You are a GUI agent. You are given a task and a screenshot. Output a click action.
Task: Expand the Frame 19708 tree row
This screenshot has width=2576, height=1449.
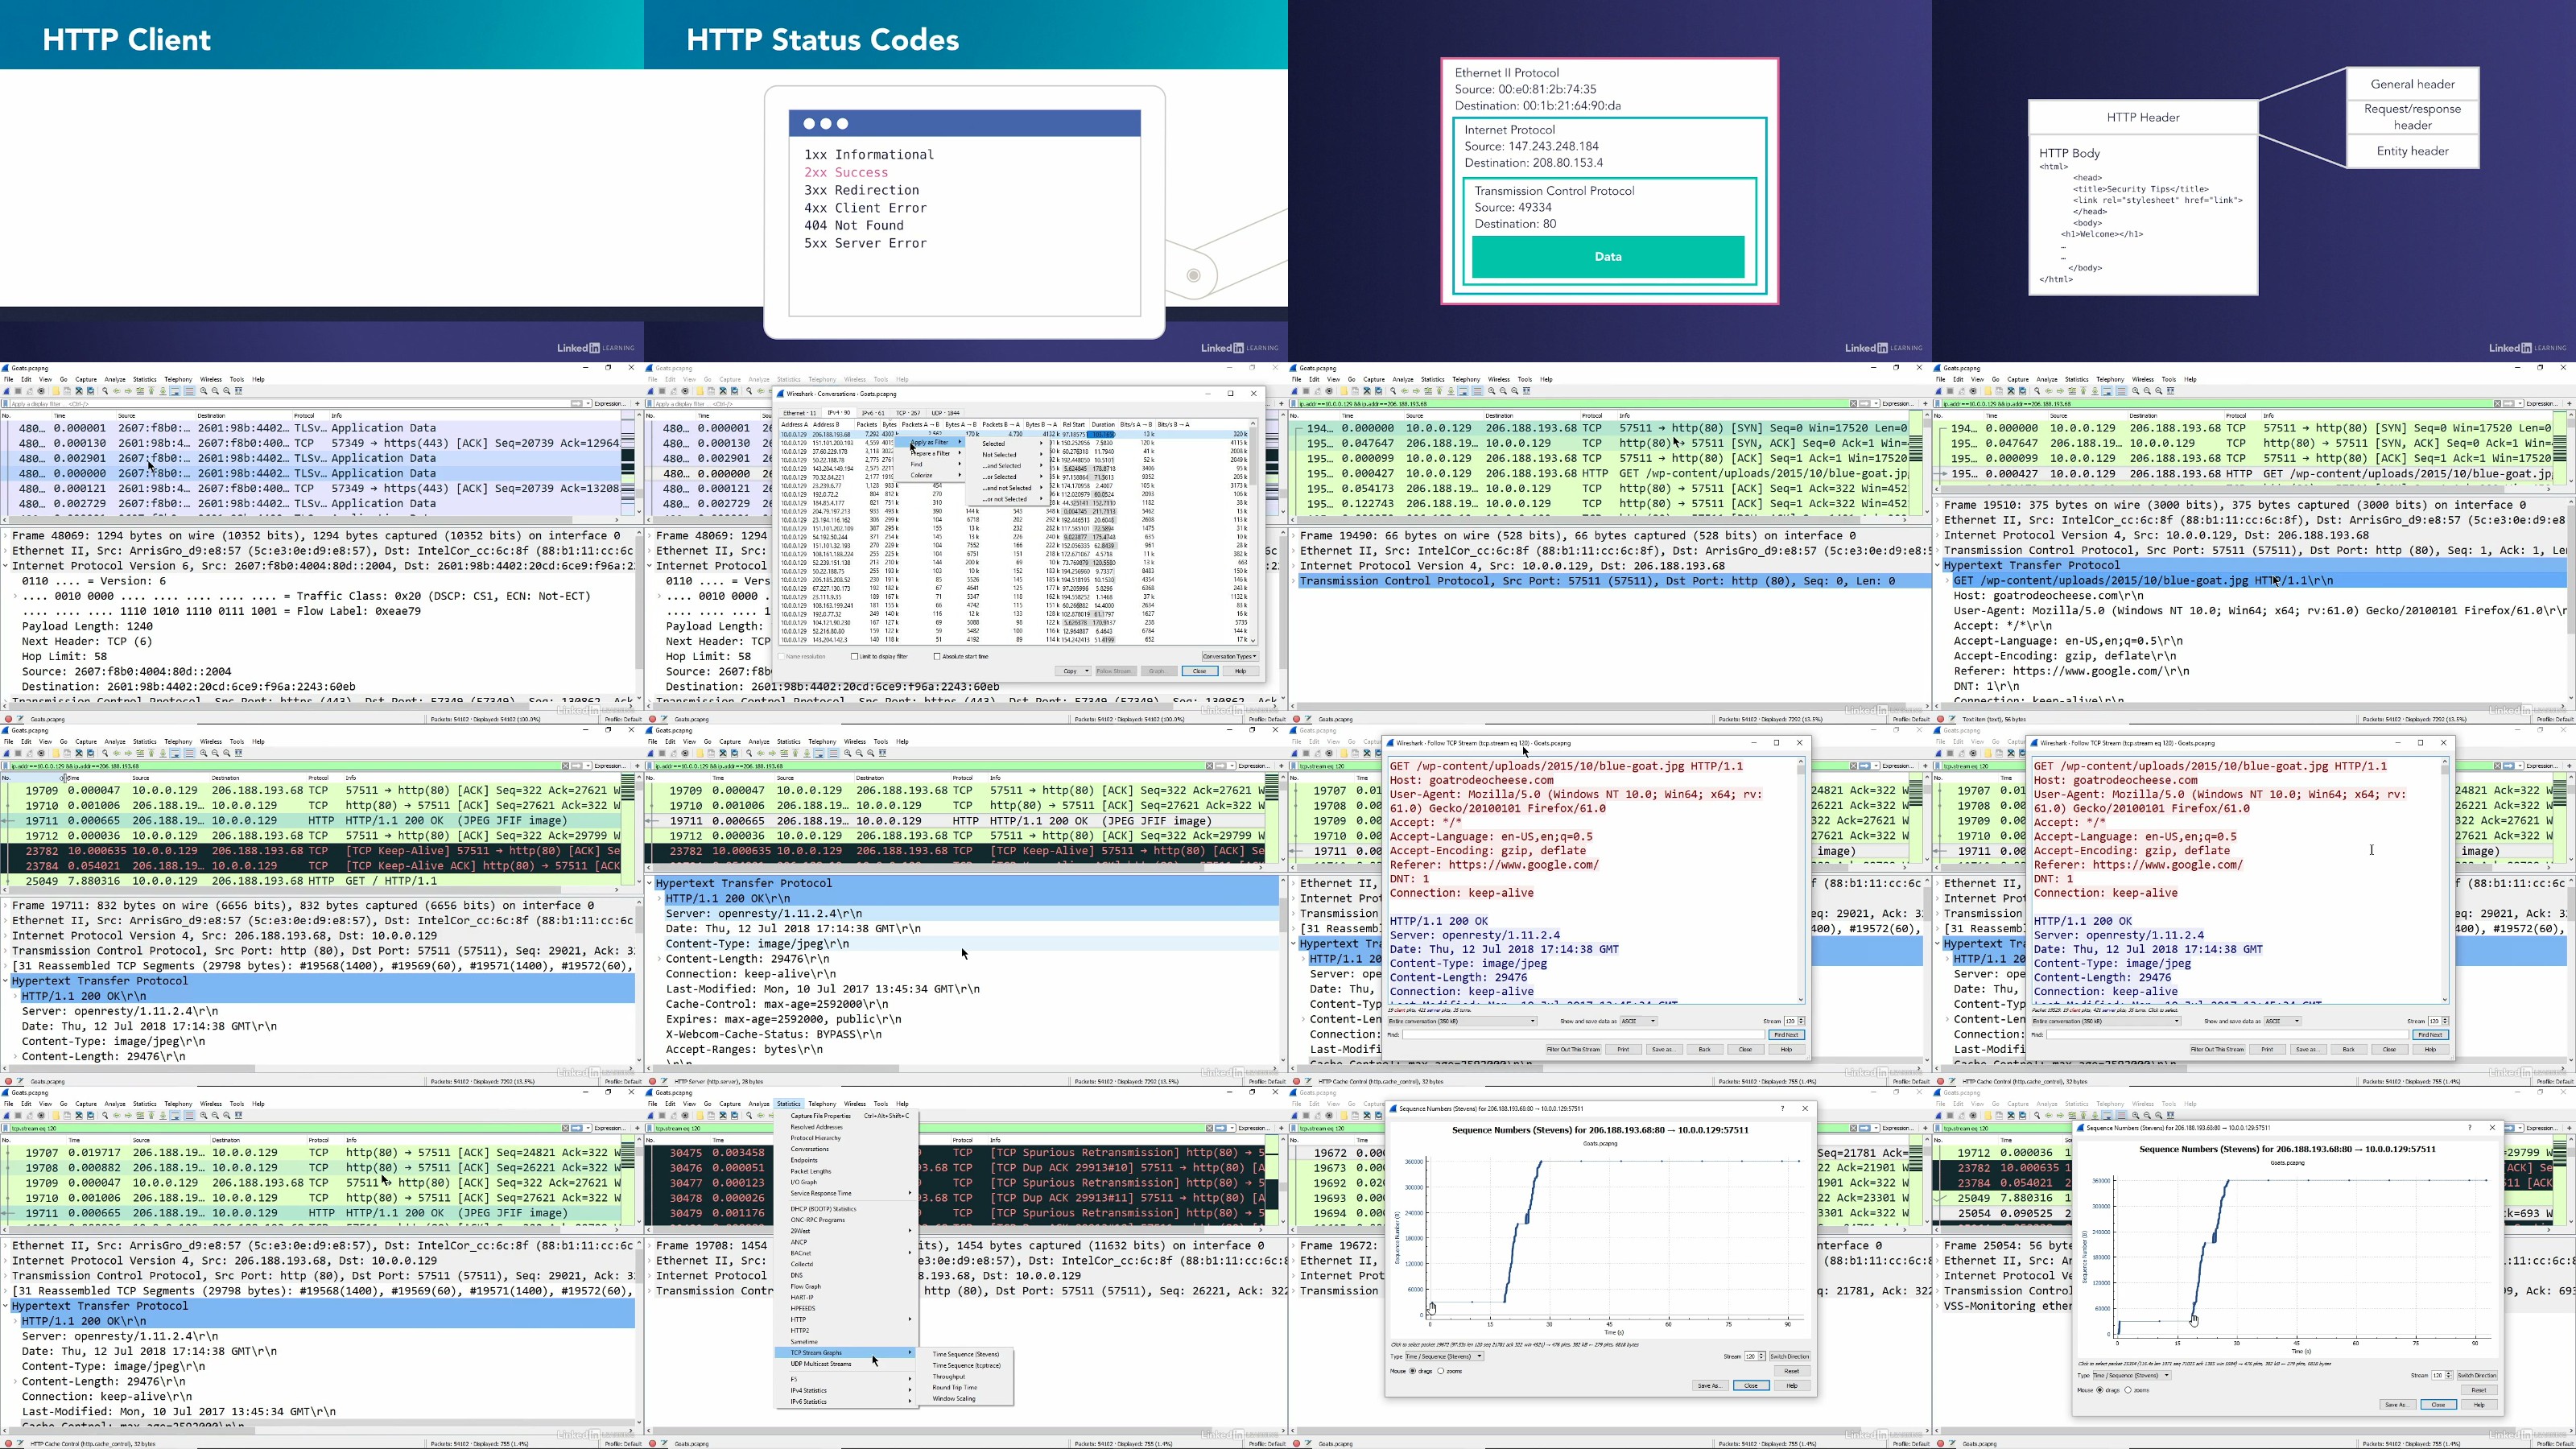(650, 1246)
